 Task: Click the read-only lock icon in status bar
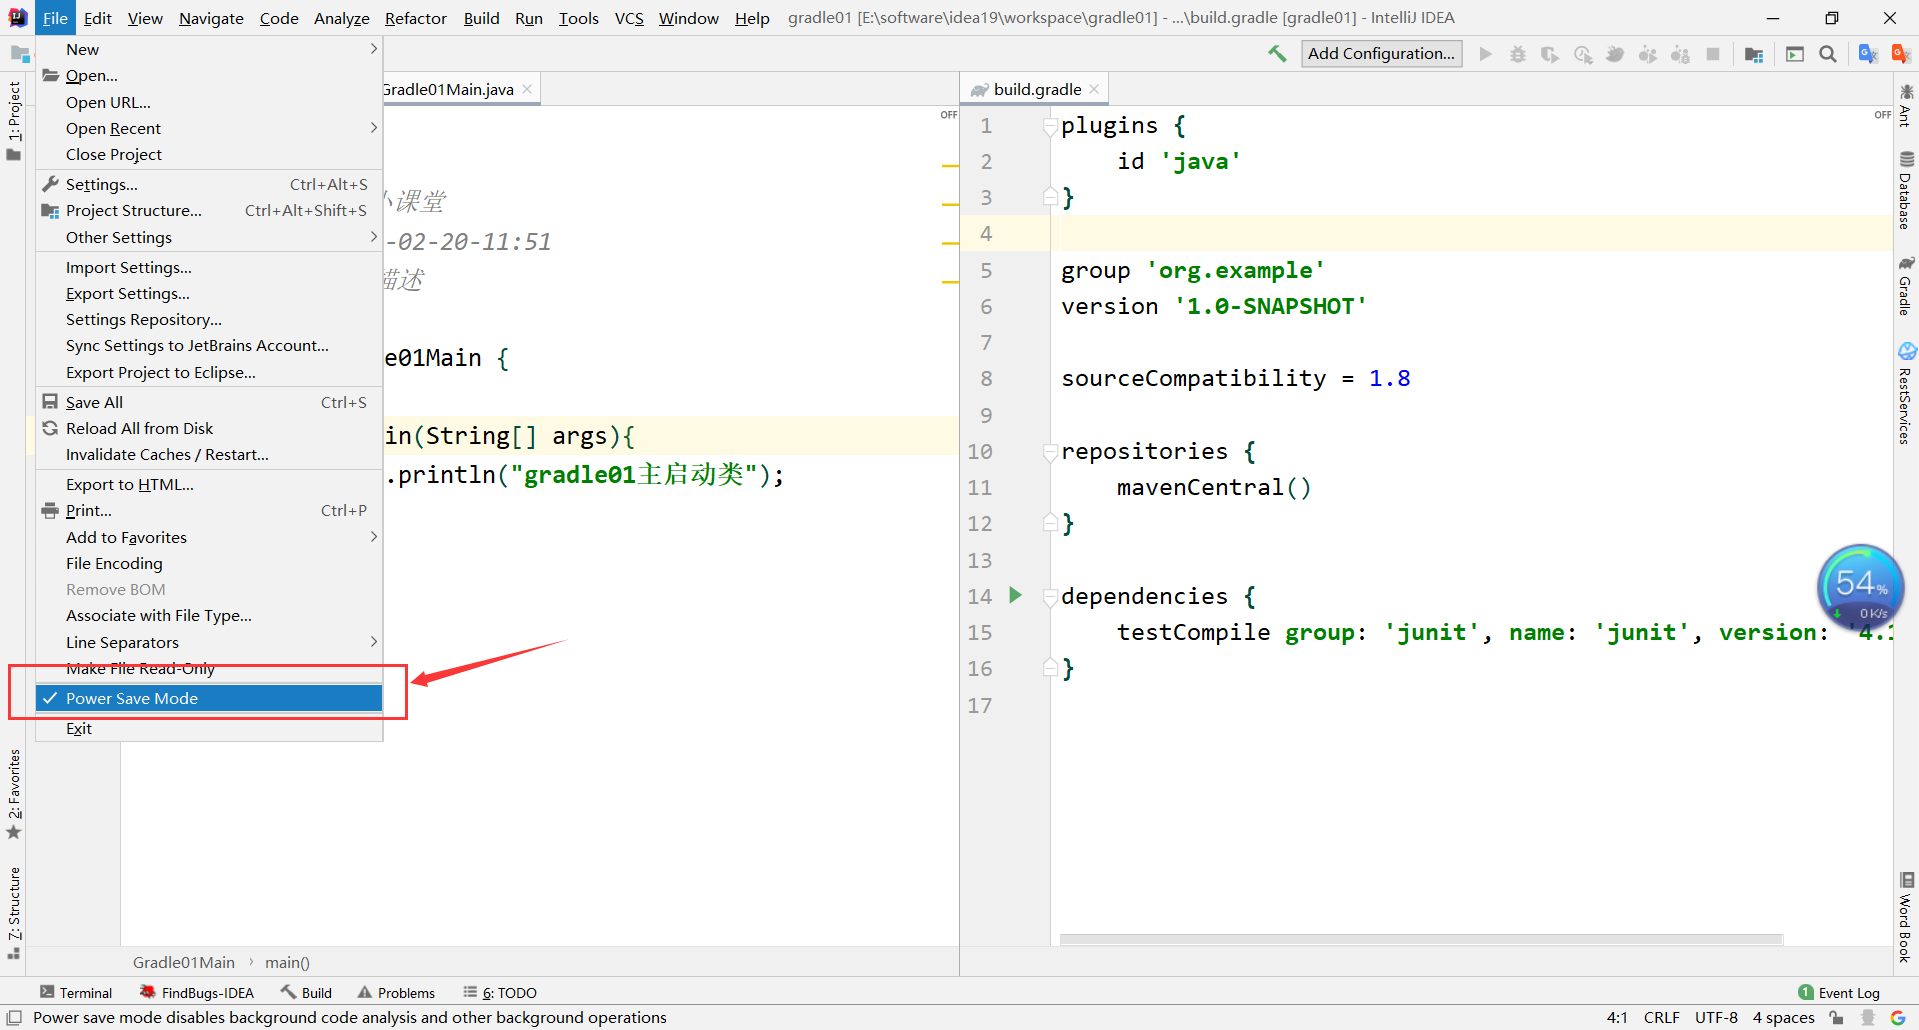(1836, 1017)
